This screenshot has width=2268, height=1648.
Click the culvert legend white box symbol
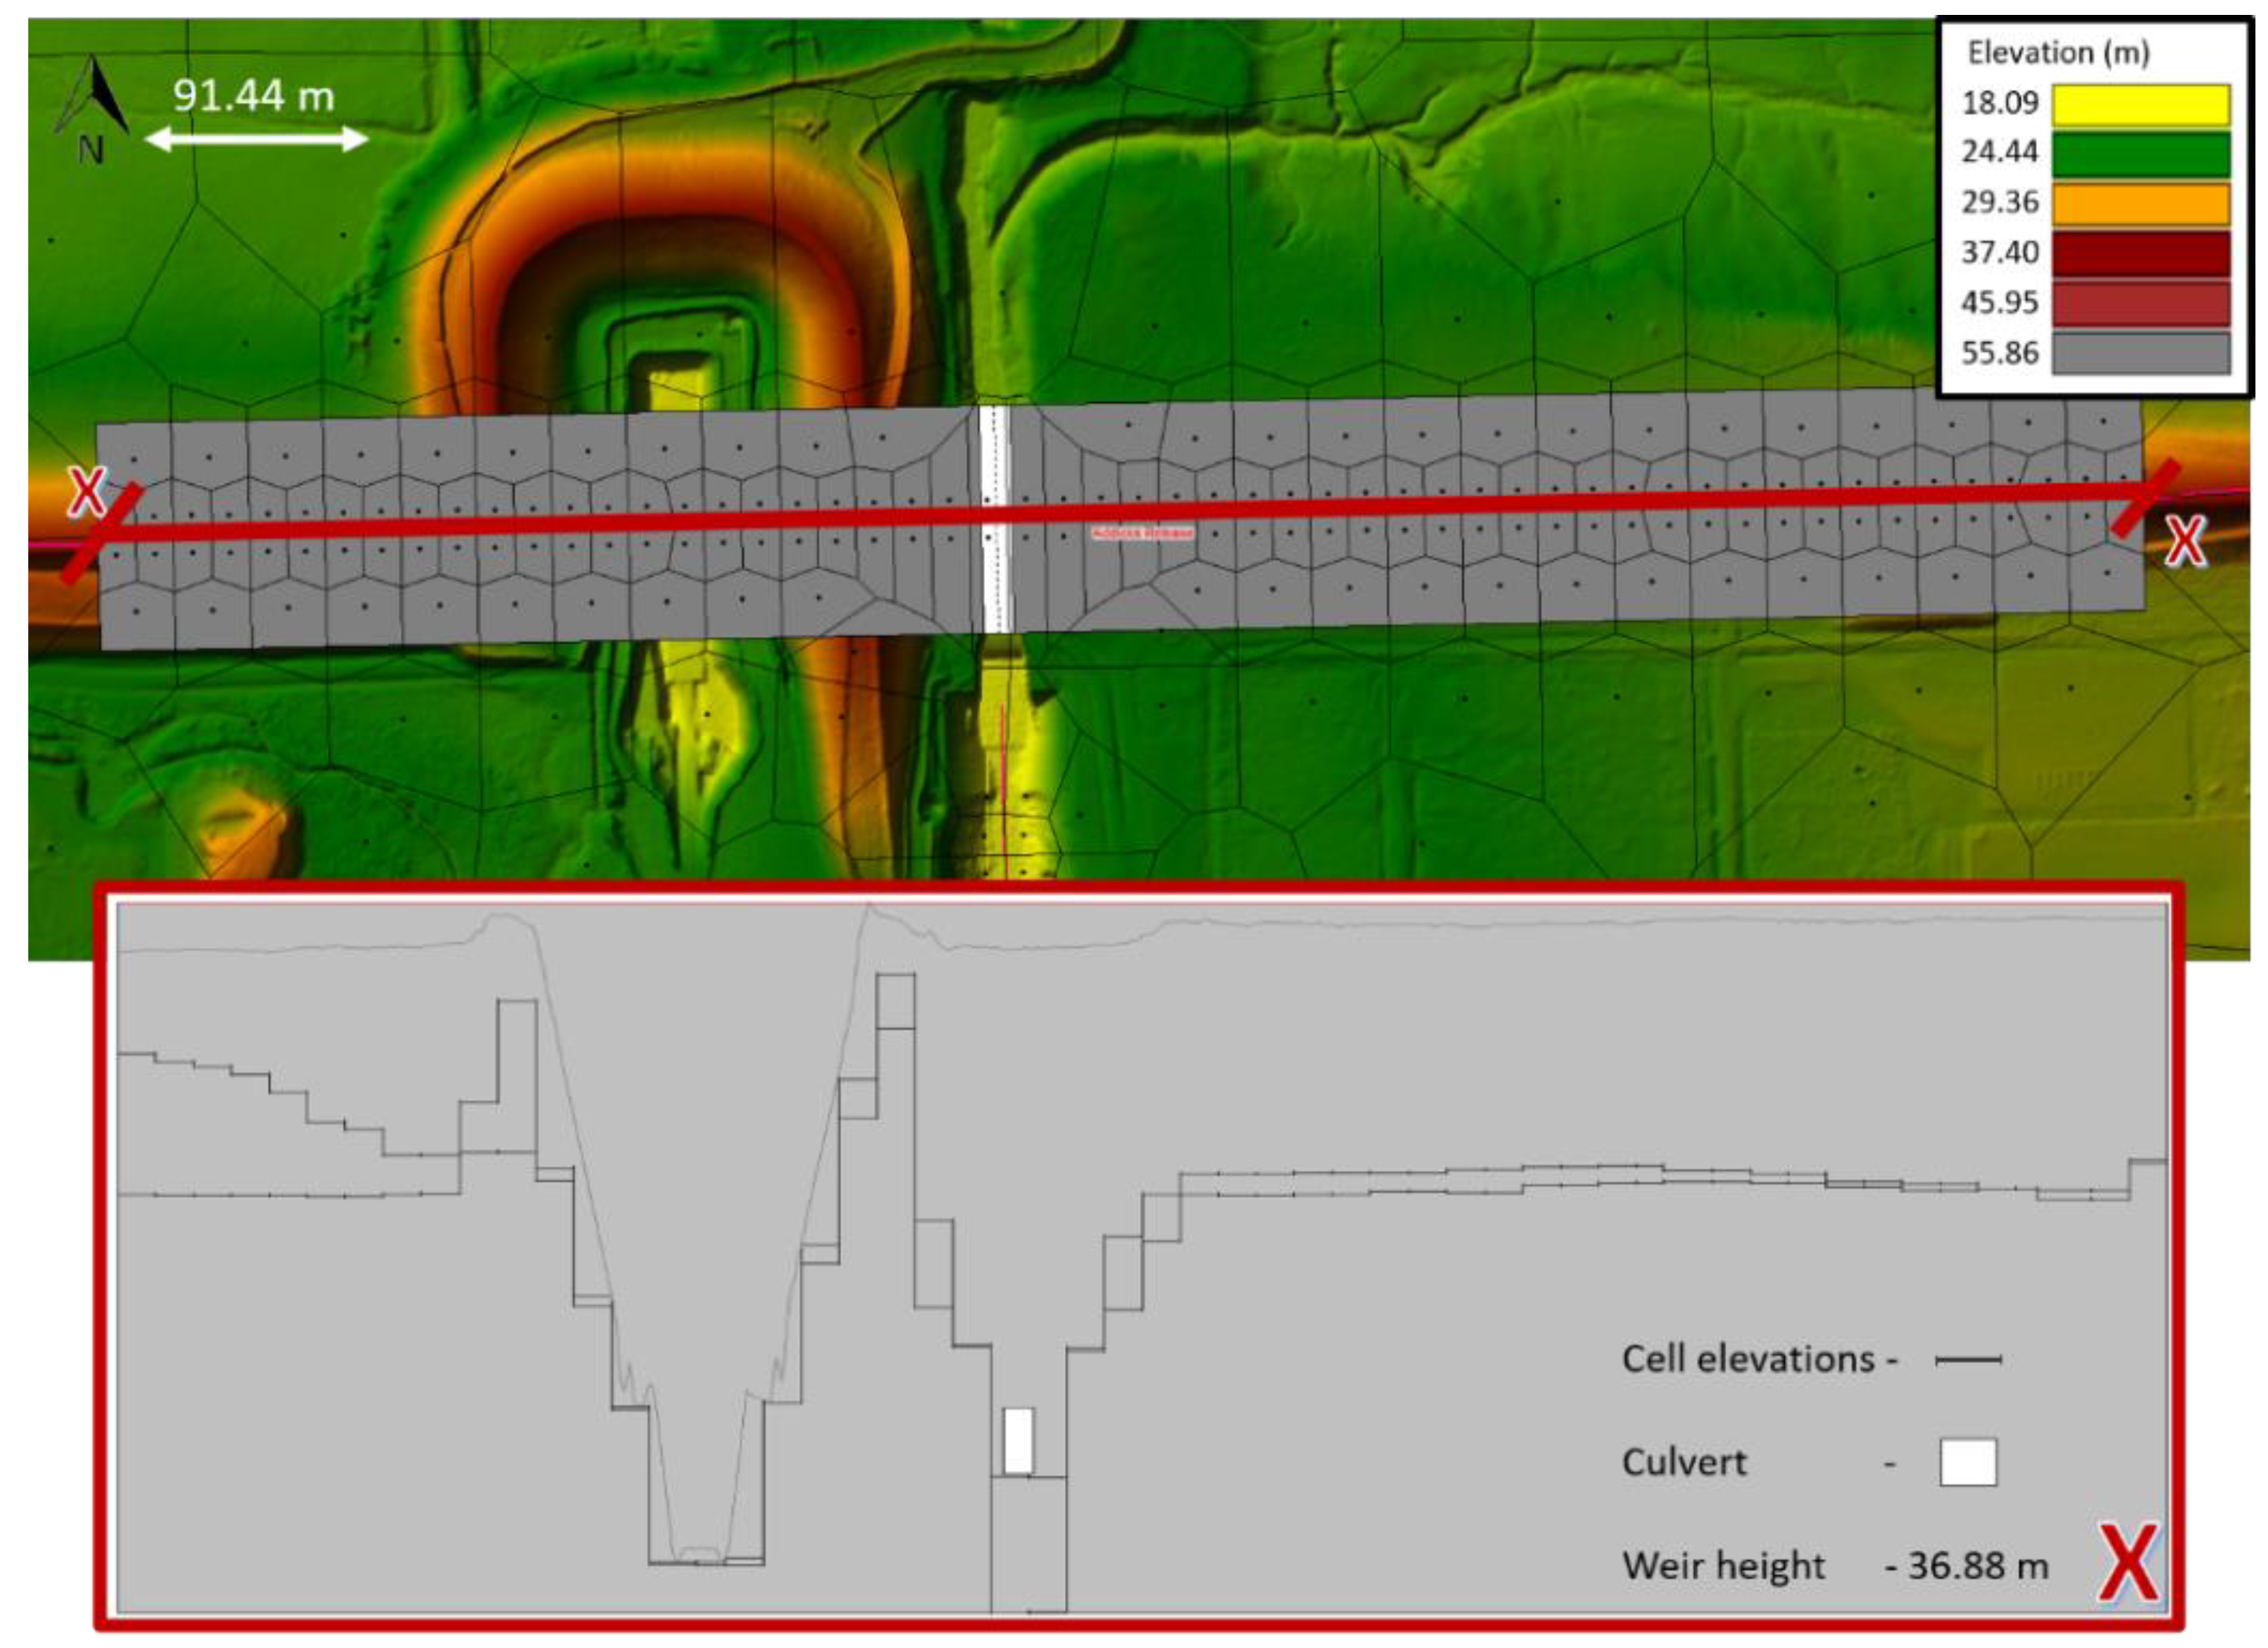(1967, 1462)
